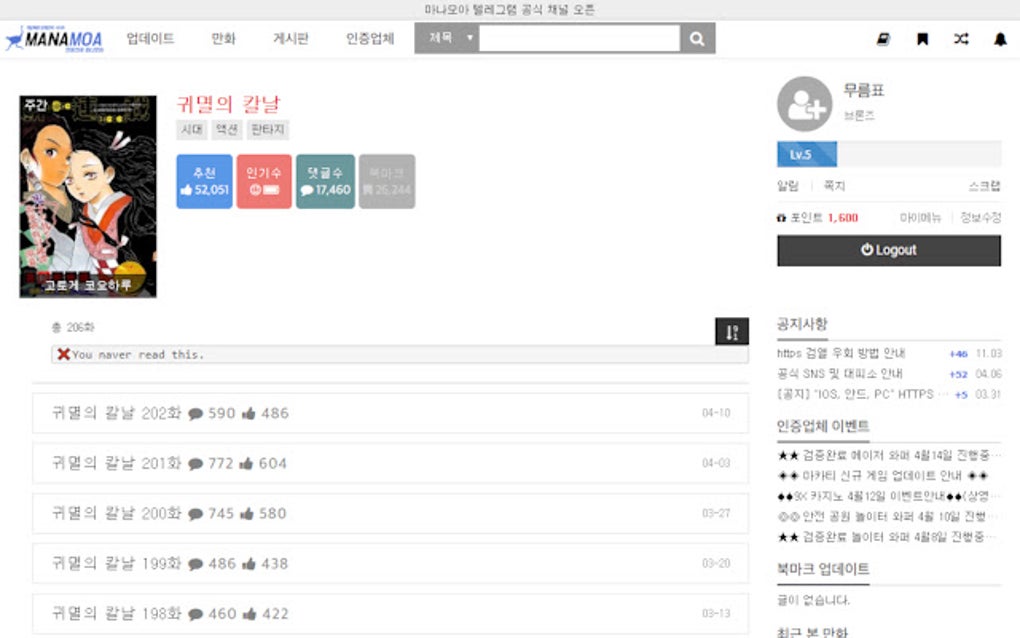Open the book library icon in header
Screen dimensions: 1020x638
click(883, 39)
